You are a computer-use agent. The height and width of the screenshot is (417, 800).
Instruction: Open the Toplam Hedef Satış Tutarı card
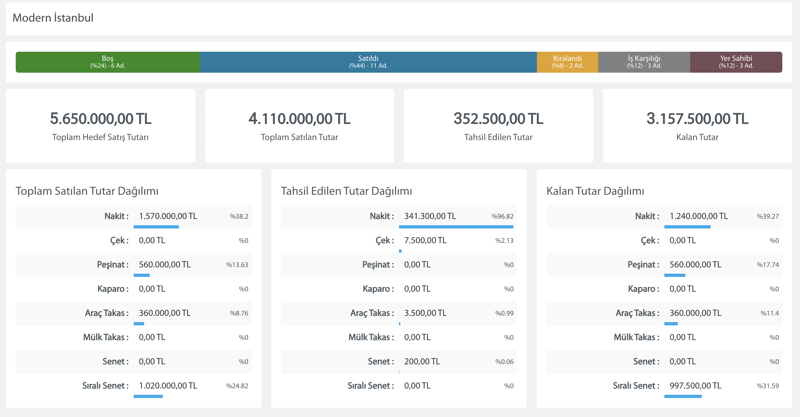100,126
